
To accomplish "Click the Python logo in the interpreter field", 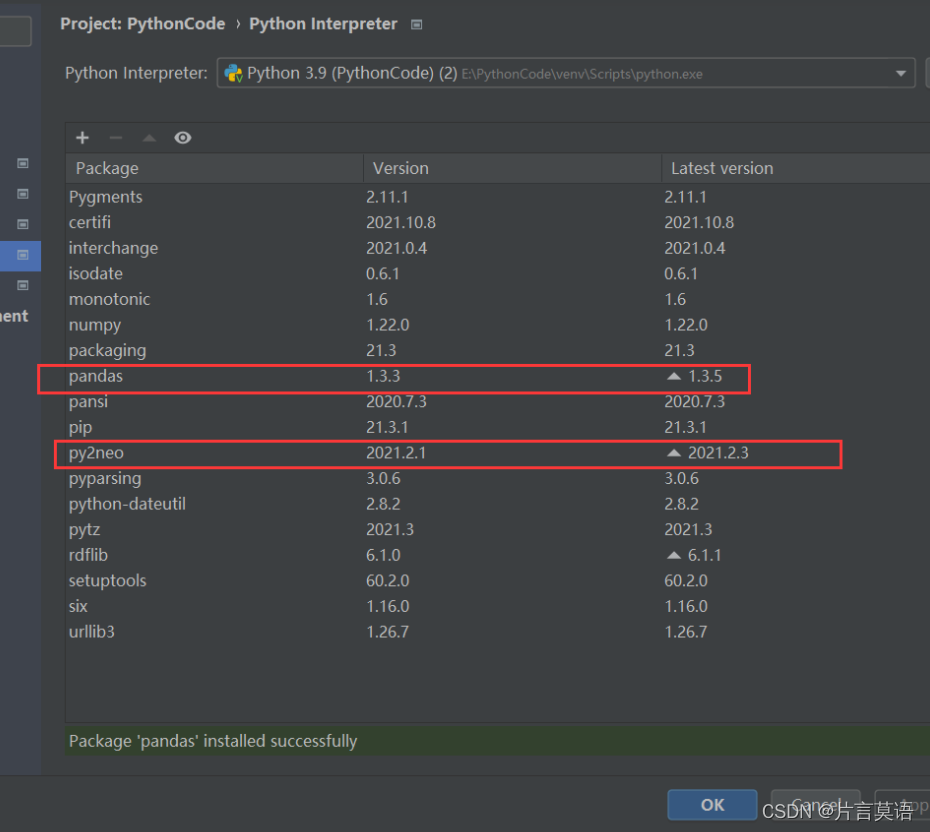I will coord(234,74).
